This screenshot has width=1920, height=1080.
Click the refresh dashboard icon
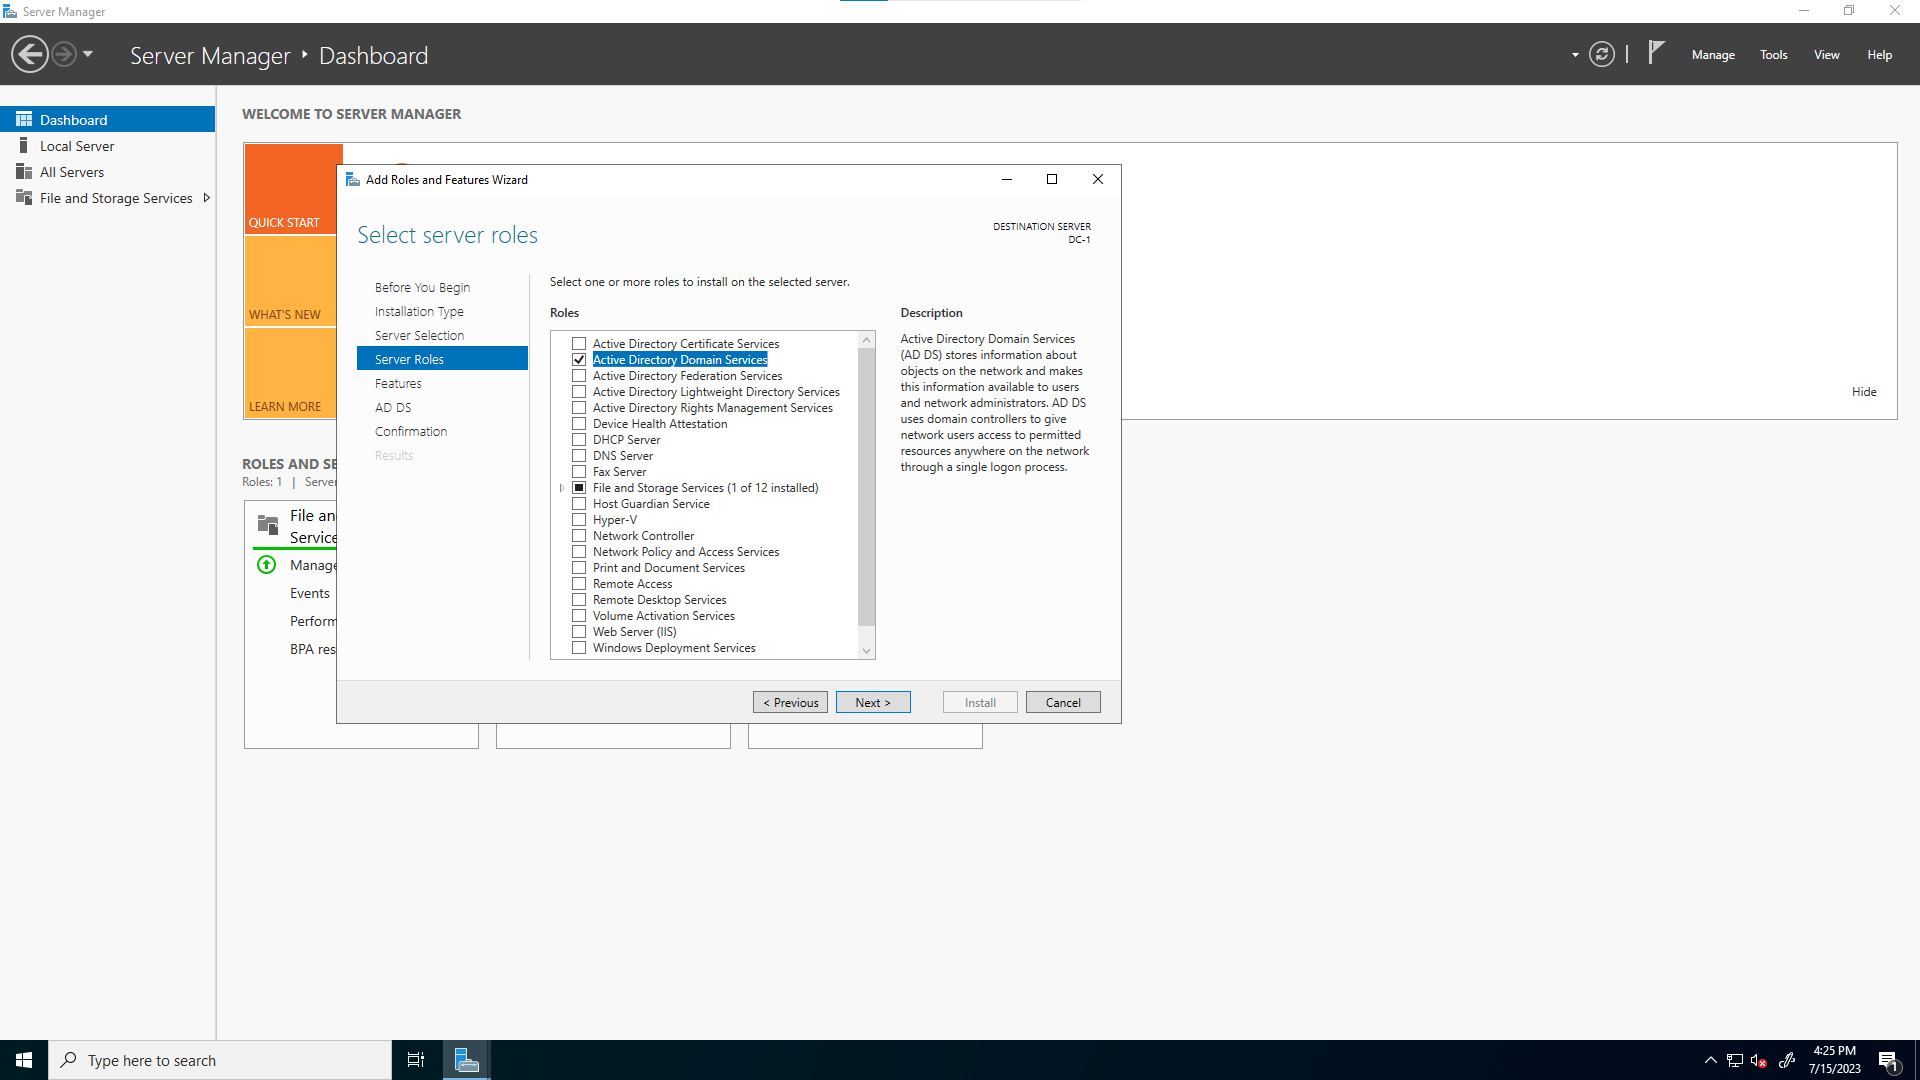click(x=1602, y=54)
